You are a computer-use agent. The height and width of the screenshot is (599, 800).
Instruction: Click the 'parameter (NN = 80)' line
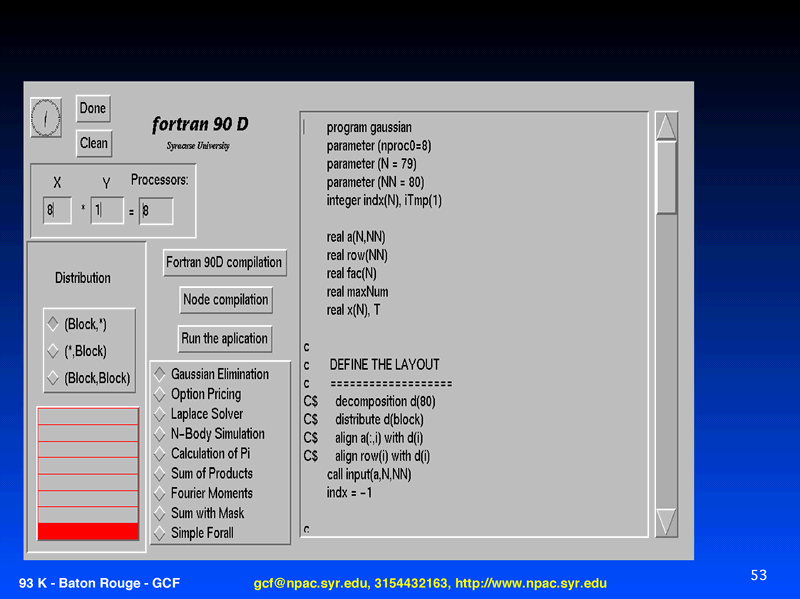click(x=376, y=183)
